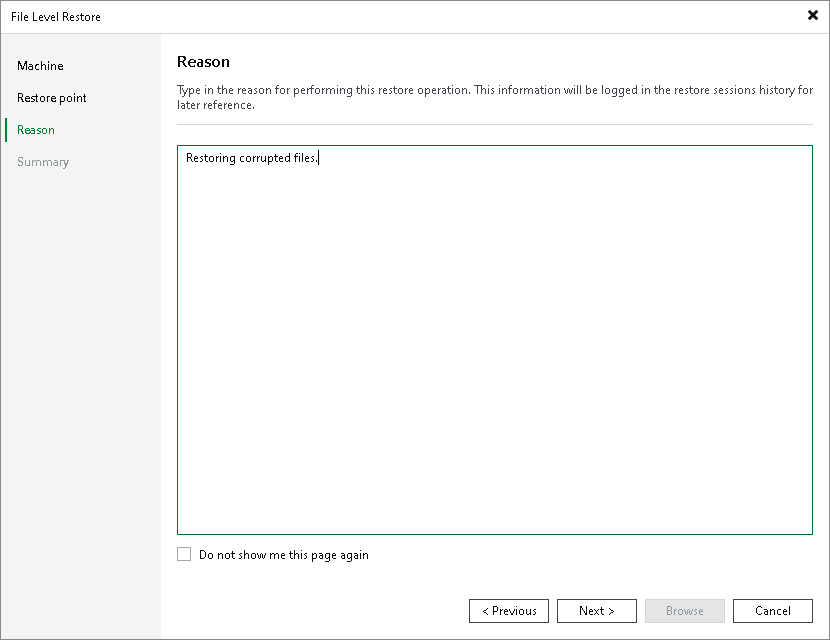Go back with the Previous button
Image resolution: width=830 pixels, height=640 pixels.
pos(509,611)
